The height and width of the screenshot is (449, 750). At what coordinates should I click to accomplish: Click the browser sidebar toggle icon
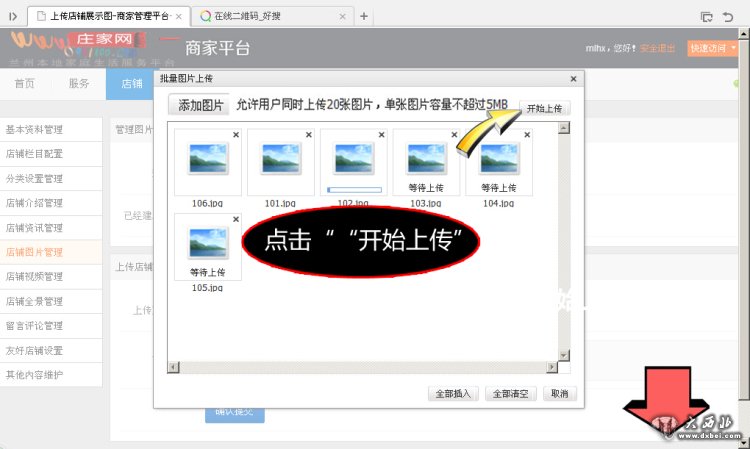(12, 16)
